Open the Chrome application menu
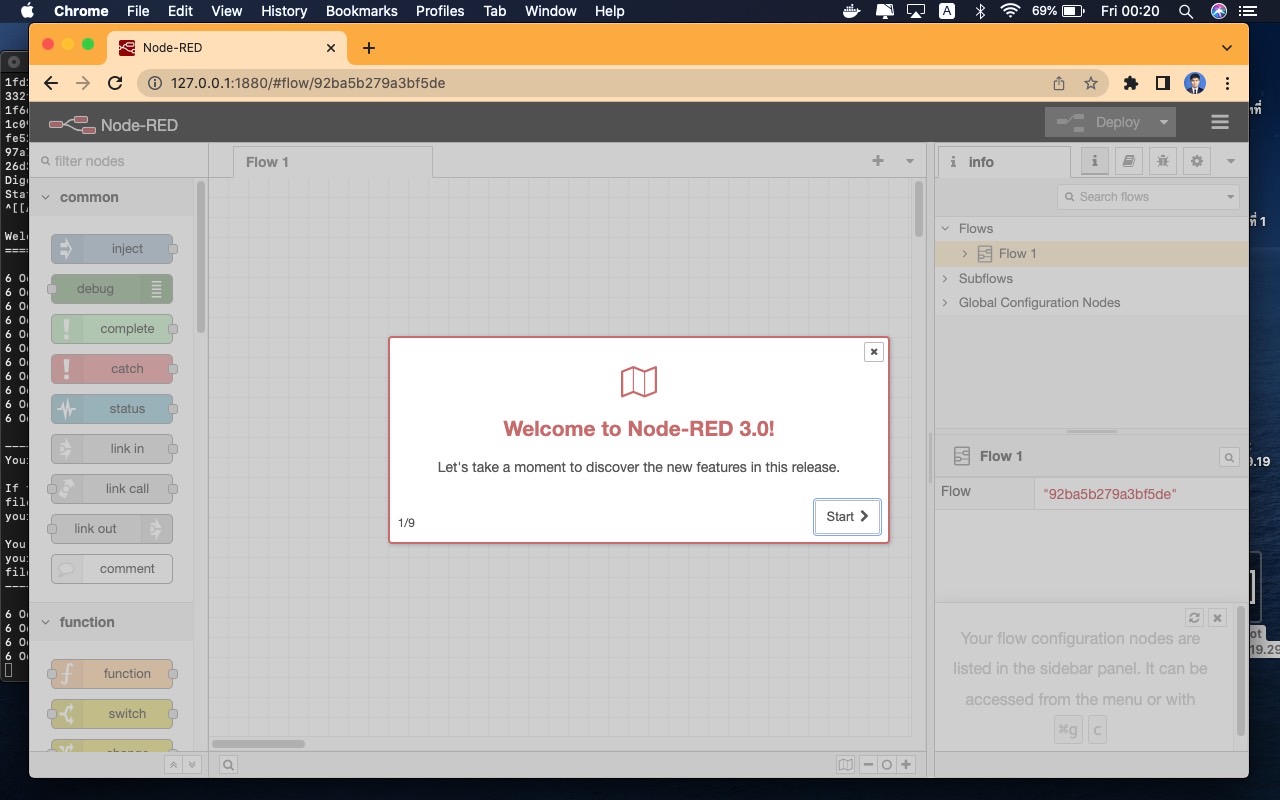The height and width of the screenshot is (800, 1280). coord(81,11)
